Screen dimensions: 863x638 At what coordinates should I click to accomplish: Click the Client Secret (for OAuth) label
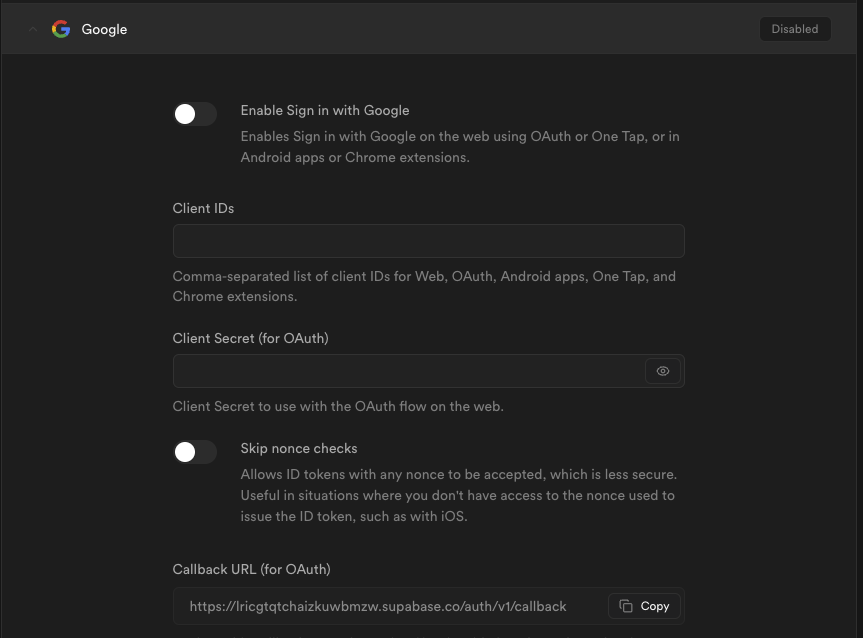tap(250, 338)
